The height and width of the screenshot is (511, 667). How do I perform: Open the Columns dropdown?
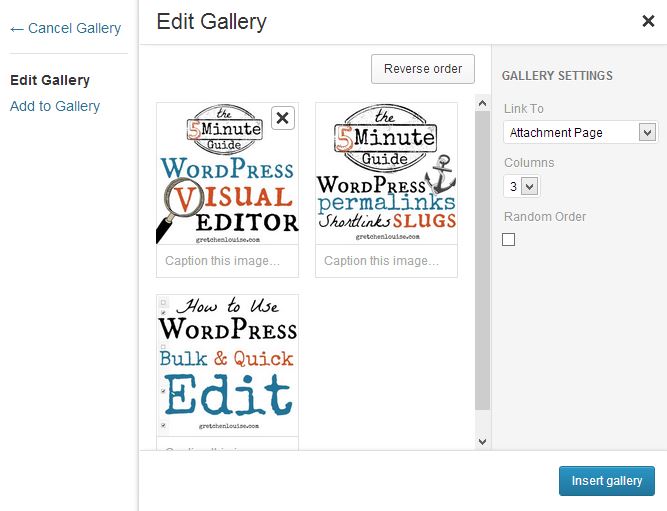(x=522, y=186)
